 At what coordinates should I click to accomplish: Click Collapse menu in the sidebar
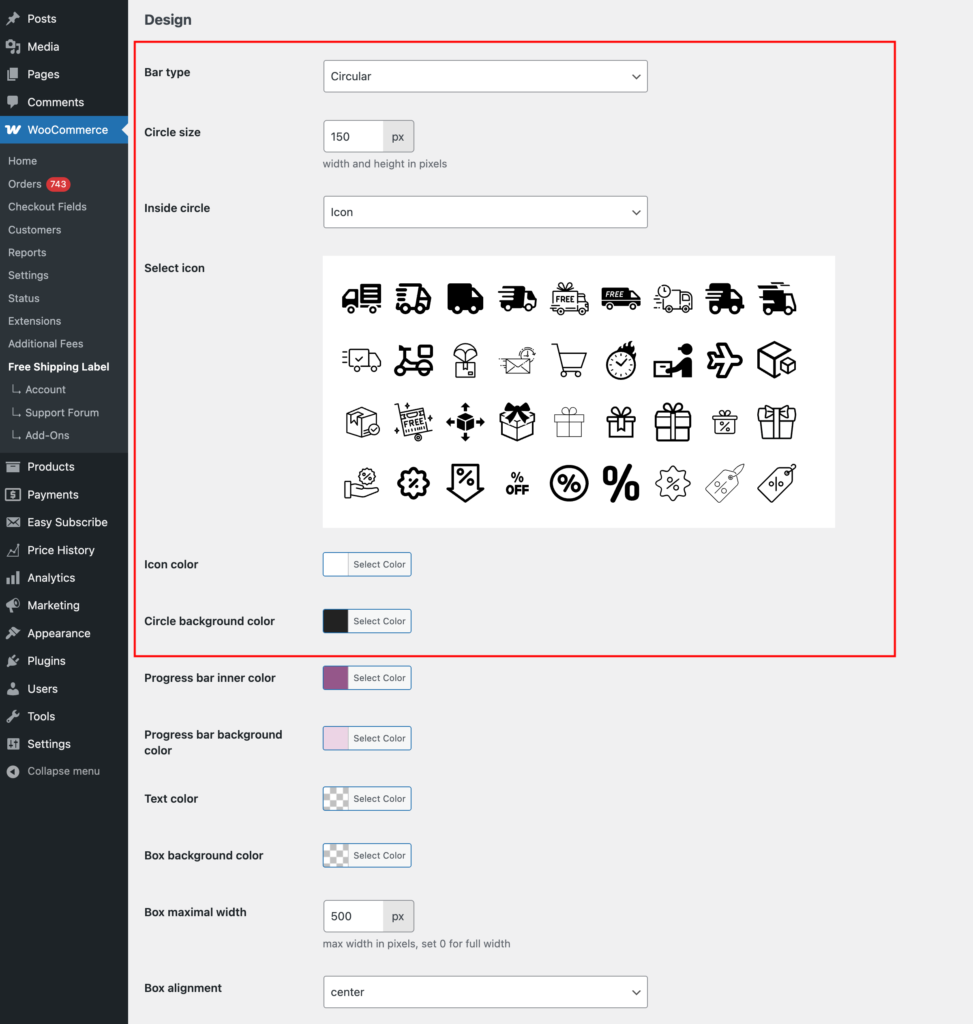[x=63, y=772]
